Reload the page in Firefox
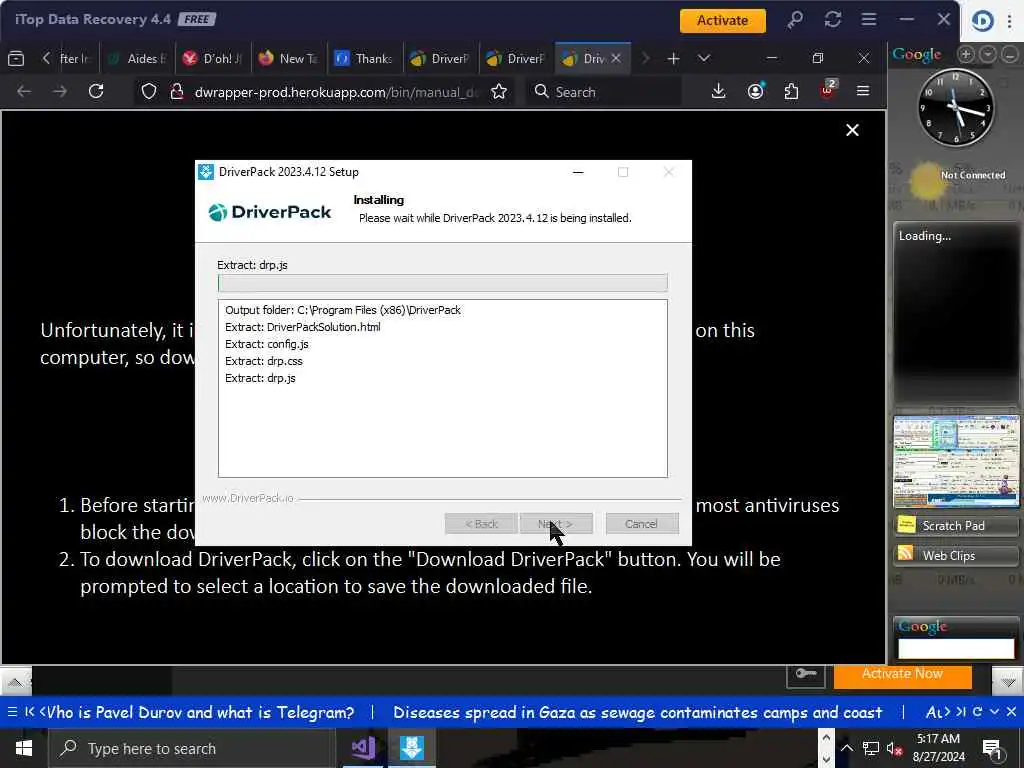The height and width of the screenshot is (768, 1024). coord(96,91)
